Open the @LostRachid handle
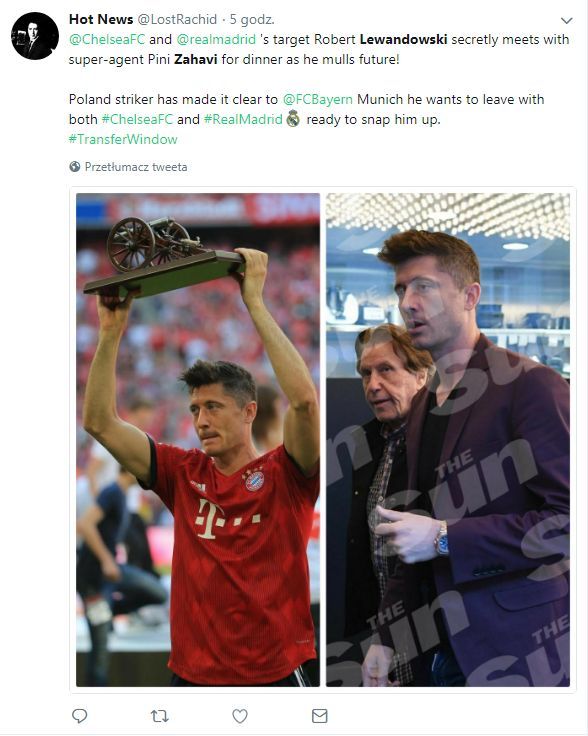 pyautogui.click(x=177, y=19)
